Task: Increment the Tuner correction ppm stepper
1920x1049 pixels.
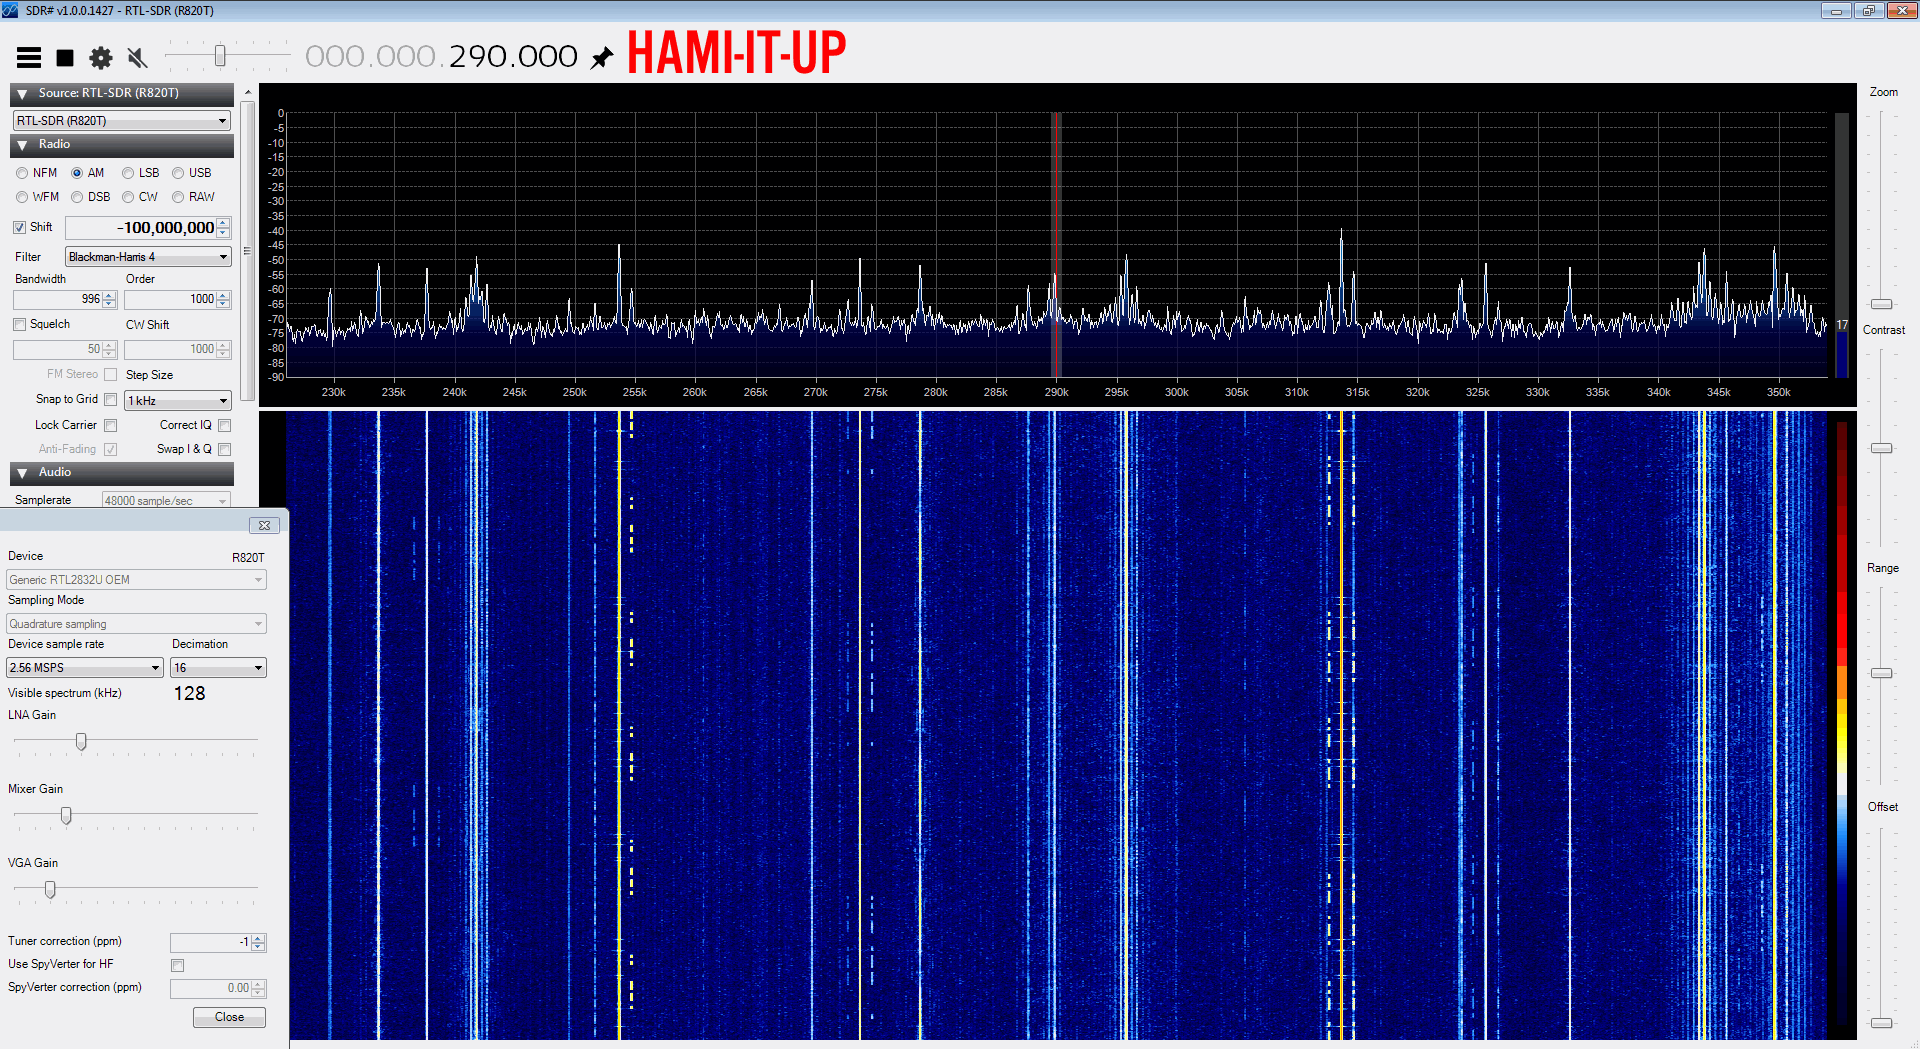Action: pos(259,938)
